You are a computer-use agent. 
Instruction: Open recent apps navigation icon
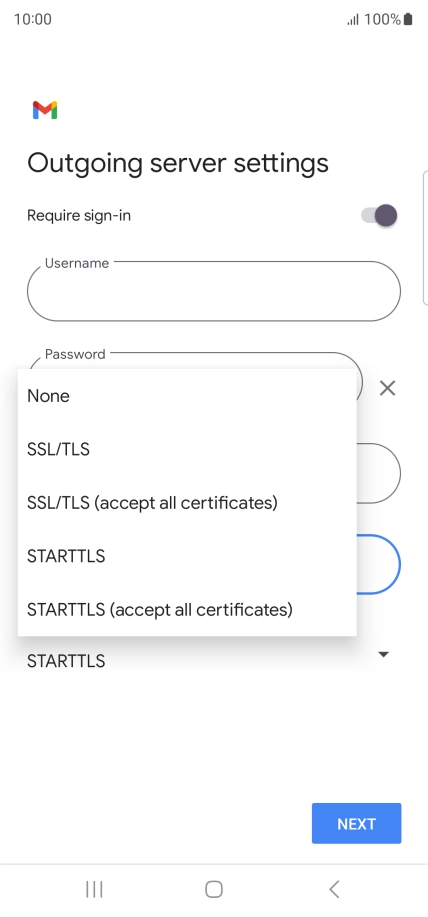point(94,889)
